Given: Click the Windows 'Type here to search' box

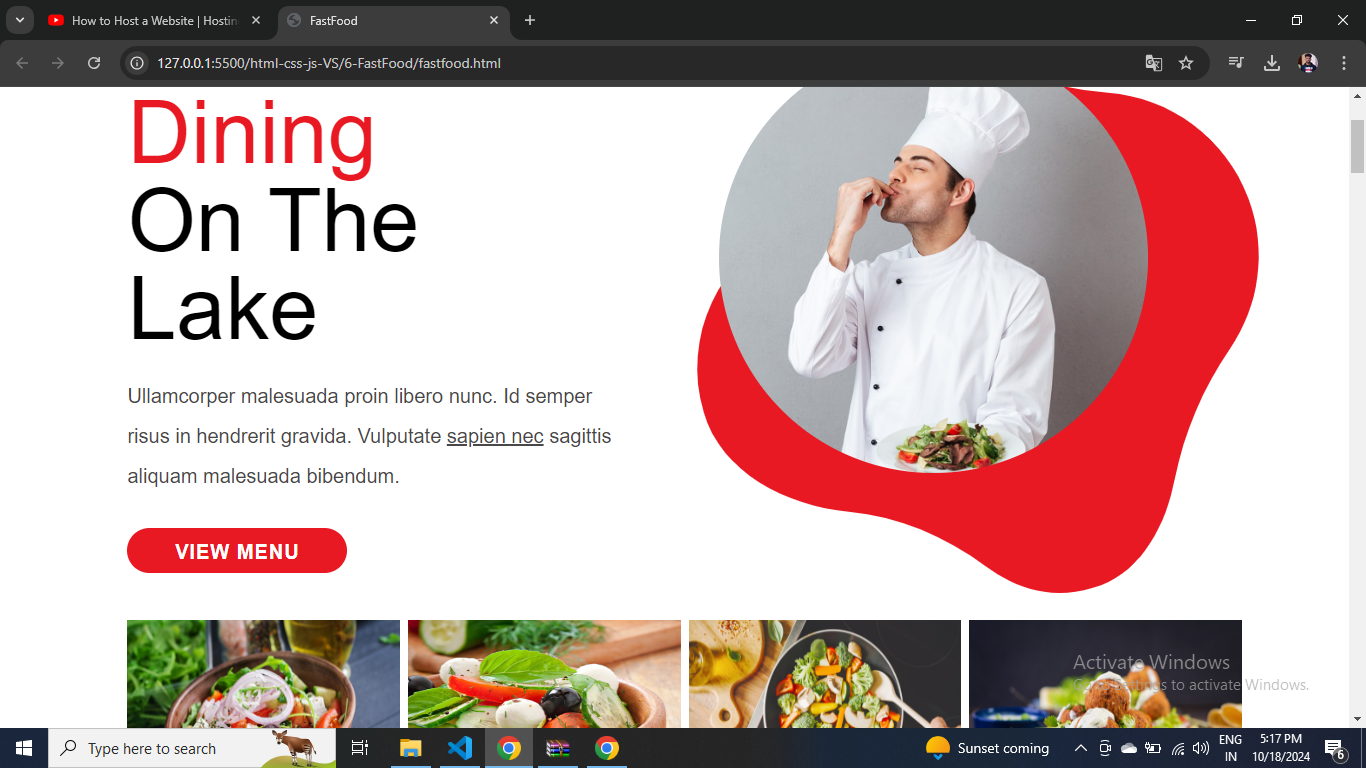Looking at the screenshot, I should (x=192, y=748).
